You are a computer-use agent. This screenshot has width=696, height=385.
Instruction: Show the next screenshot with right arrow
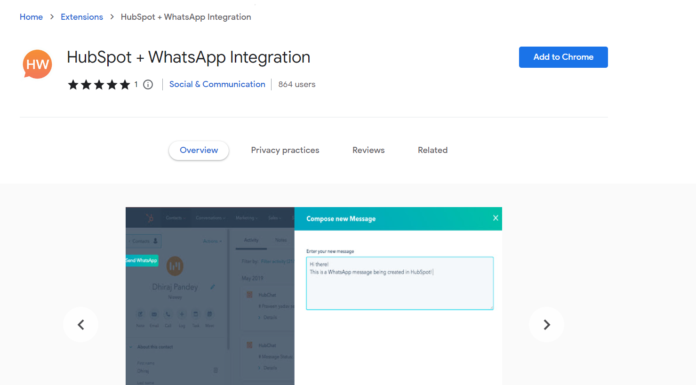(x=546, y=325)
